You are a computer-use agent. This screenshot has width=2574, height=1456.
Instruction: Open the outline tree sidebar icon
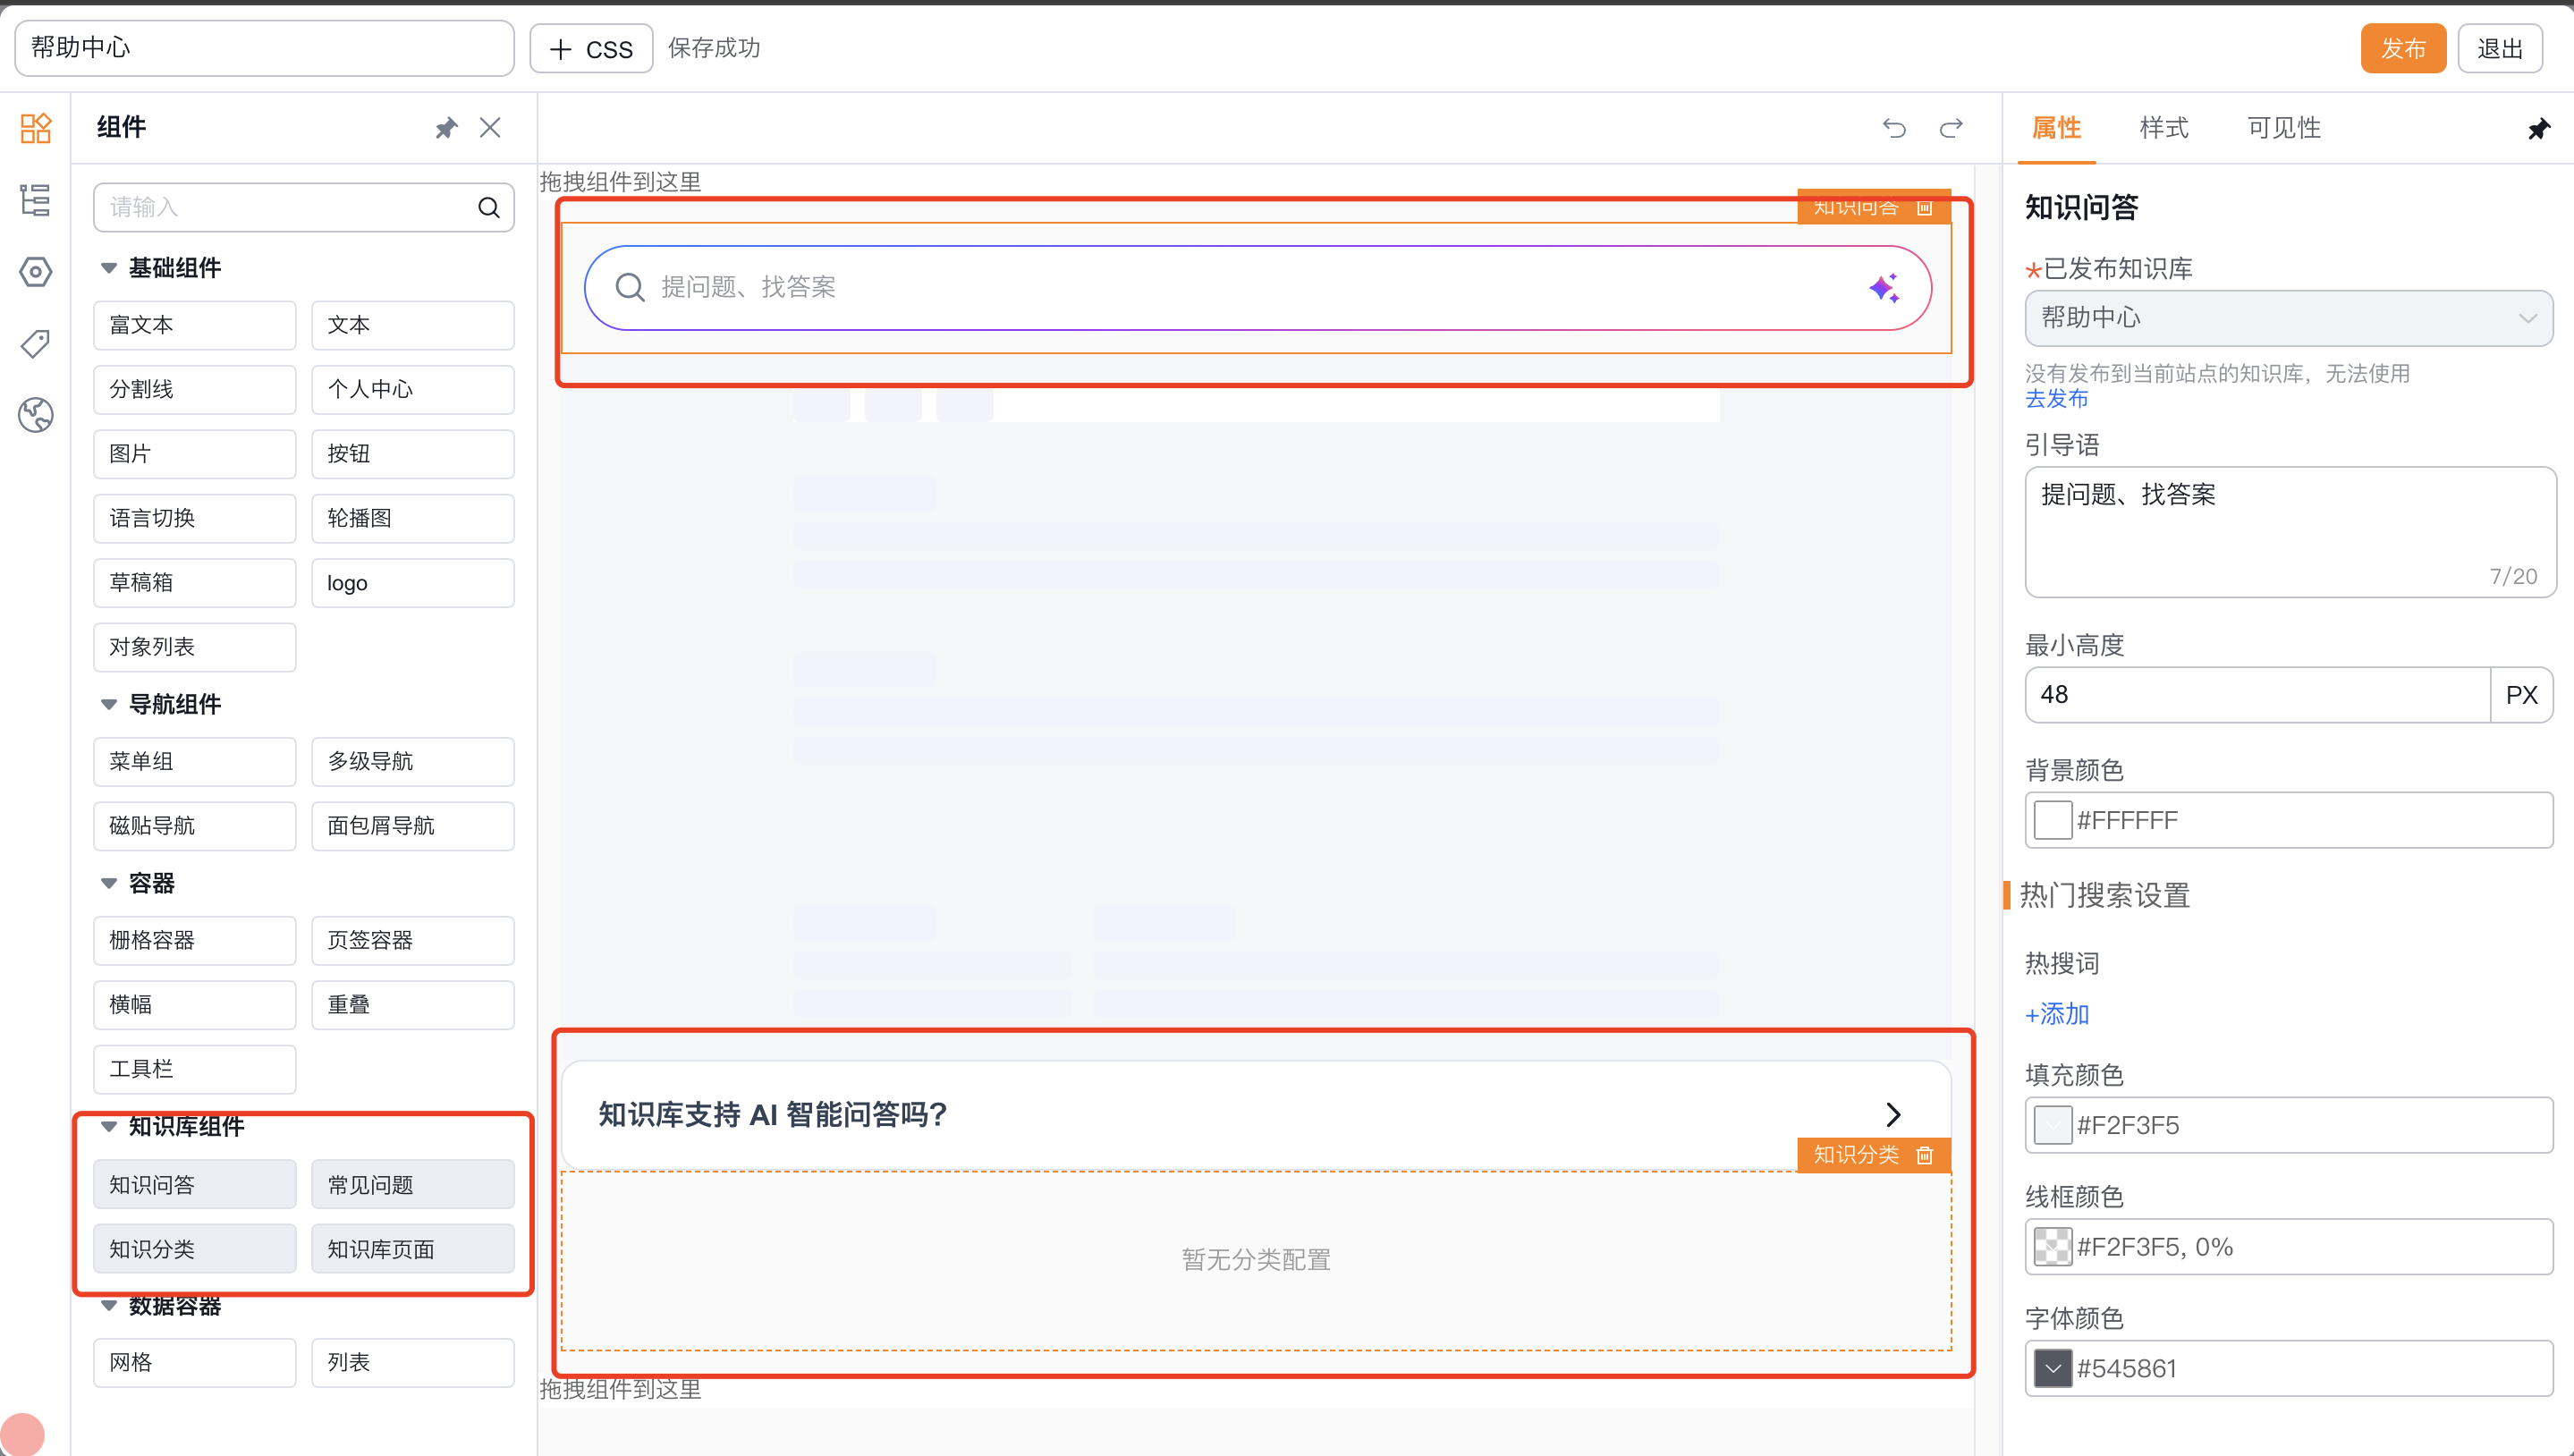36,200
